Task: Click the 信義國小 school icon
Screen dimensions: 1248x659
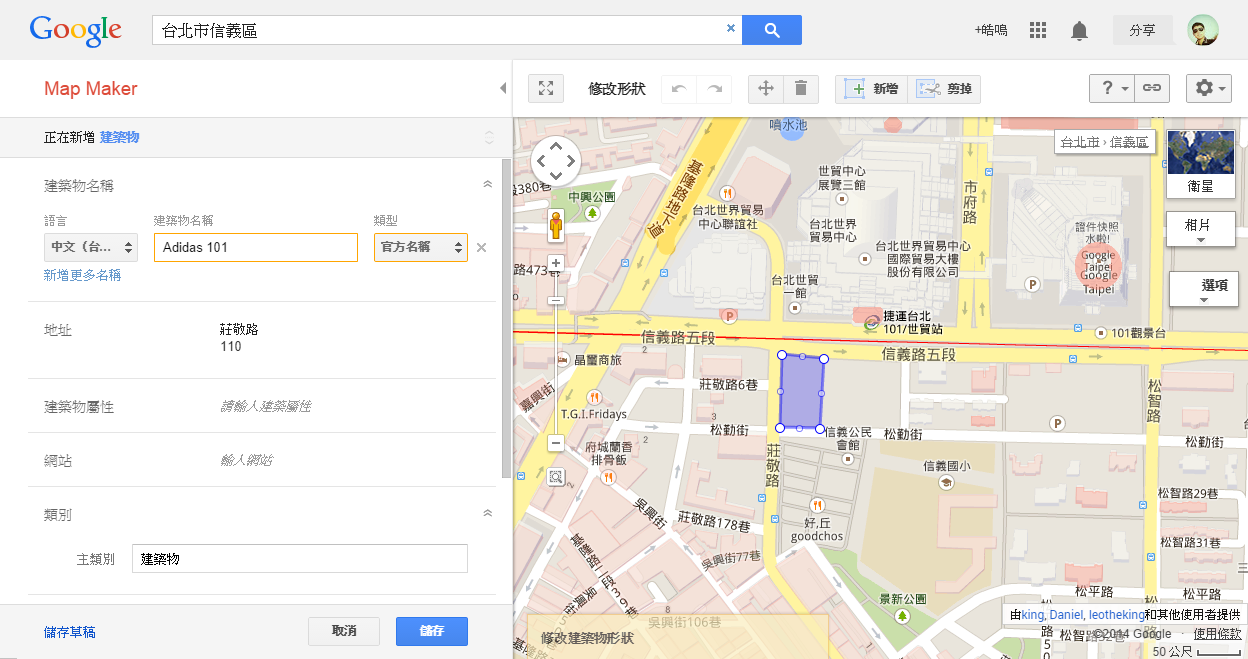Action: tap(945, 483)
